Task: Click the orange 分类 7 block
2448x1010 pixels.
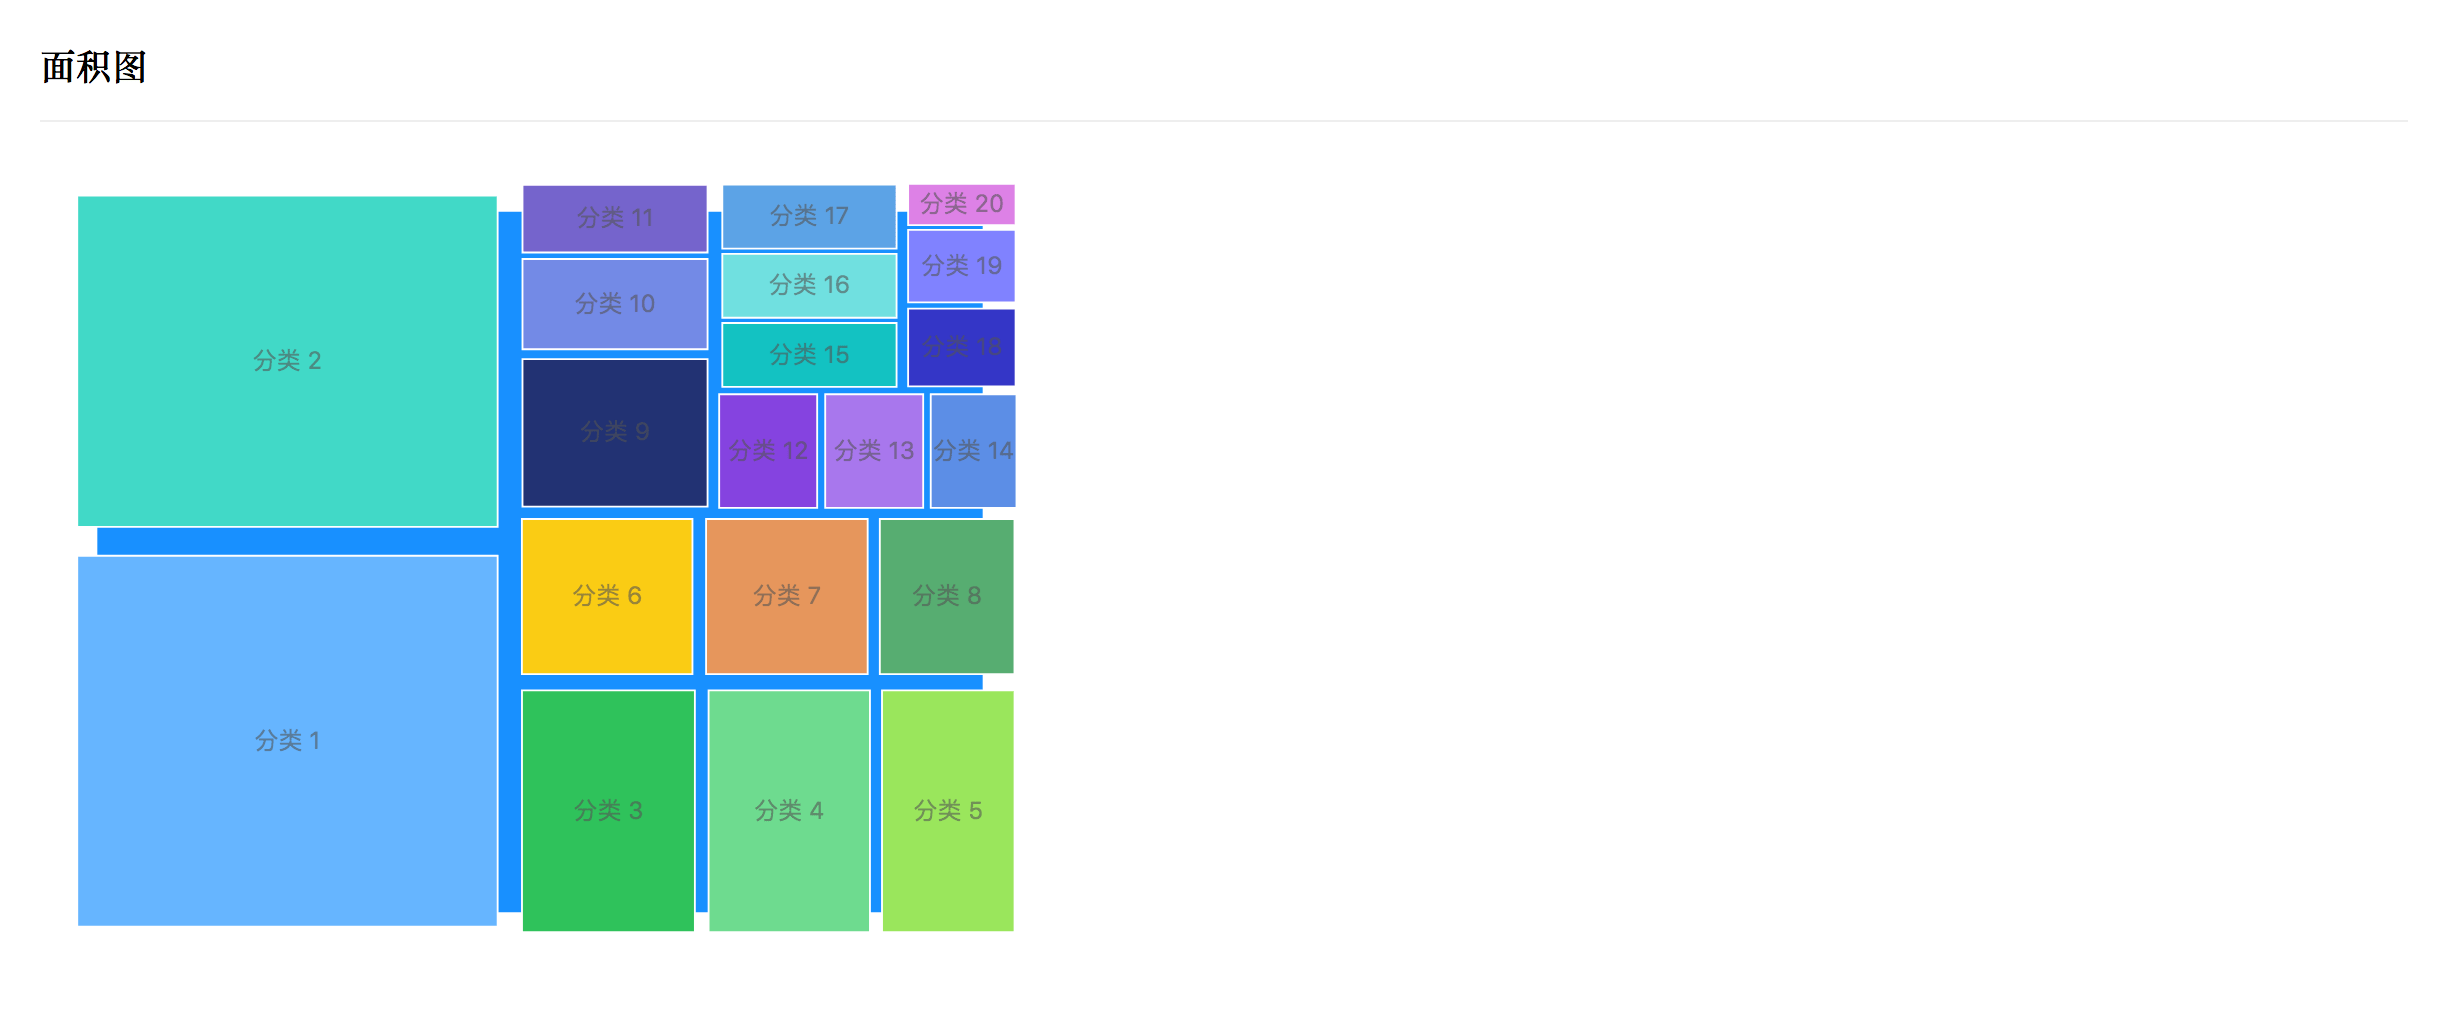Action: tap(787, 596)
